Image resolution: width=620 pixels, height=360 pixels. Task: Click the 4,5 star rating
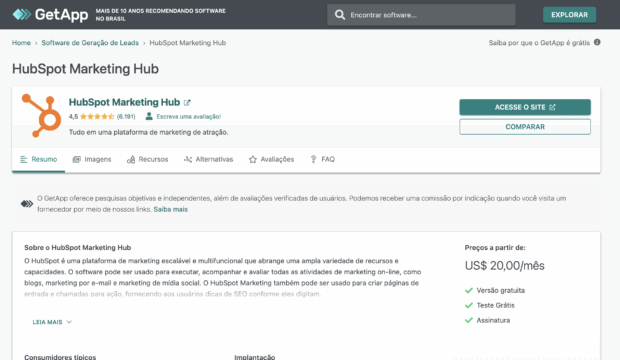tap(92, 116)
